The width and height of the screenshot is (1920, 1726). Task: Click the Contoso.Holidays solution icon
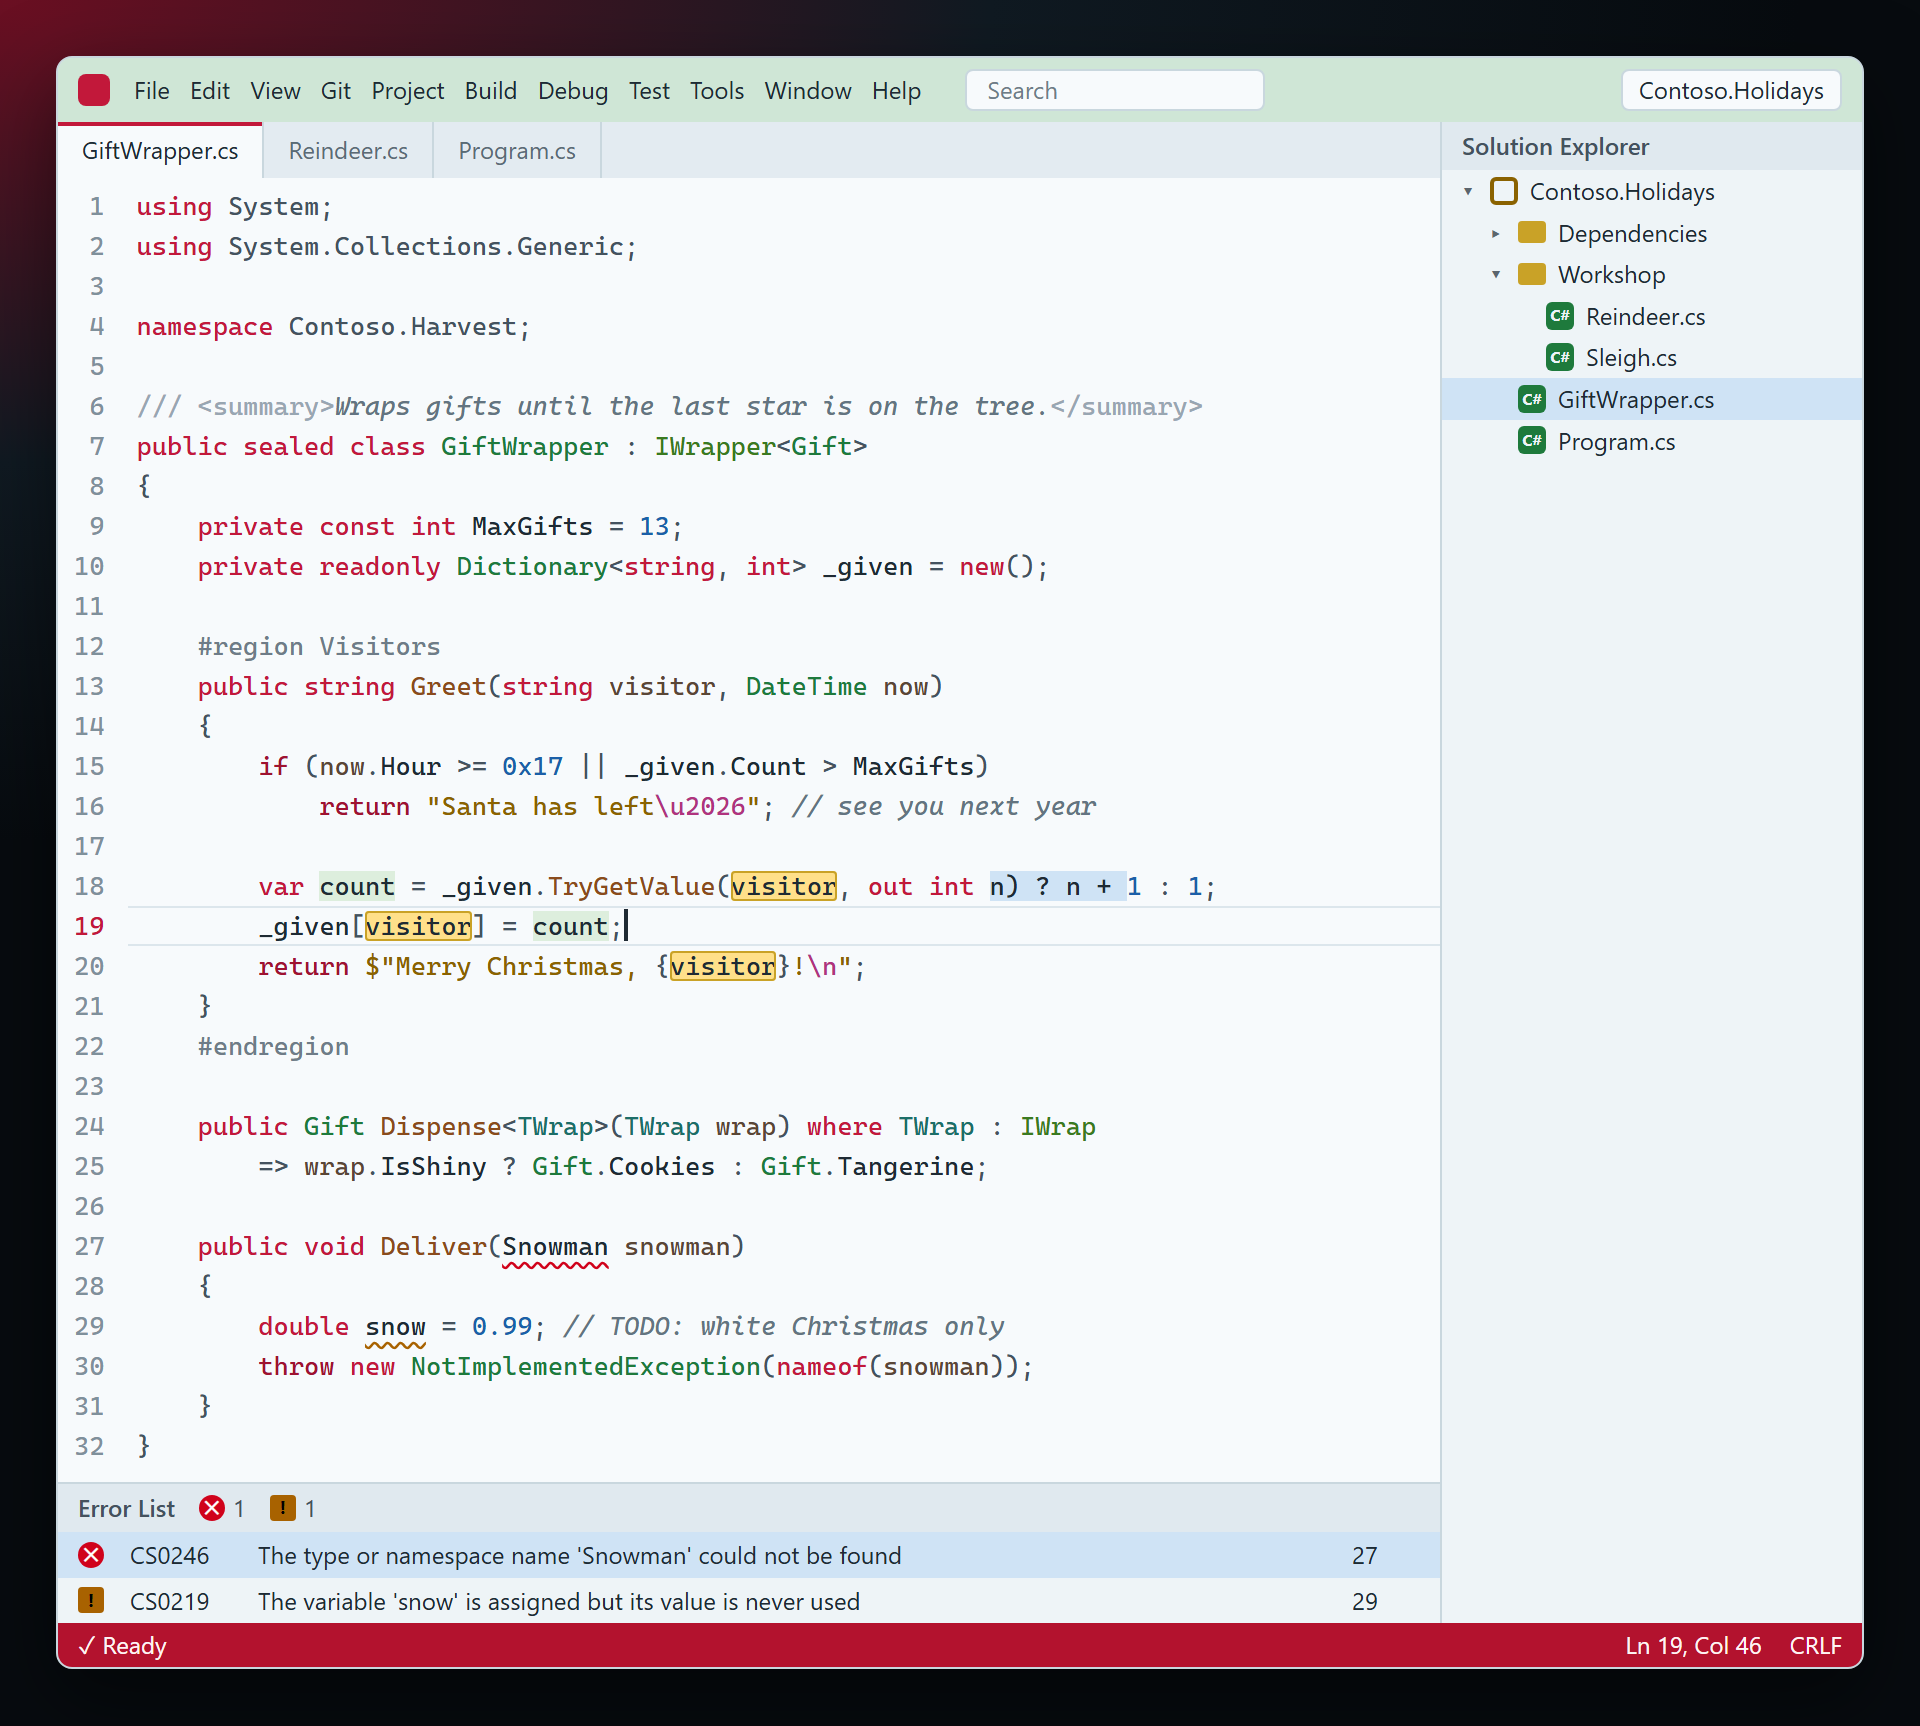(1504, 191)
